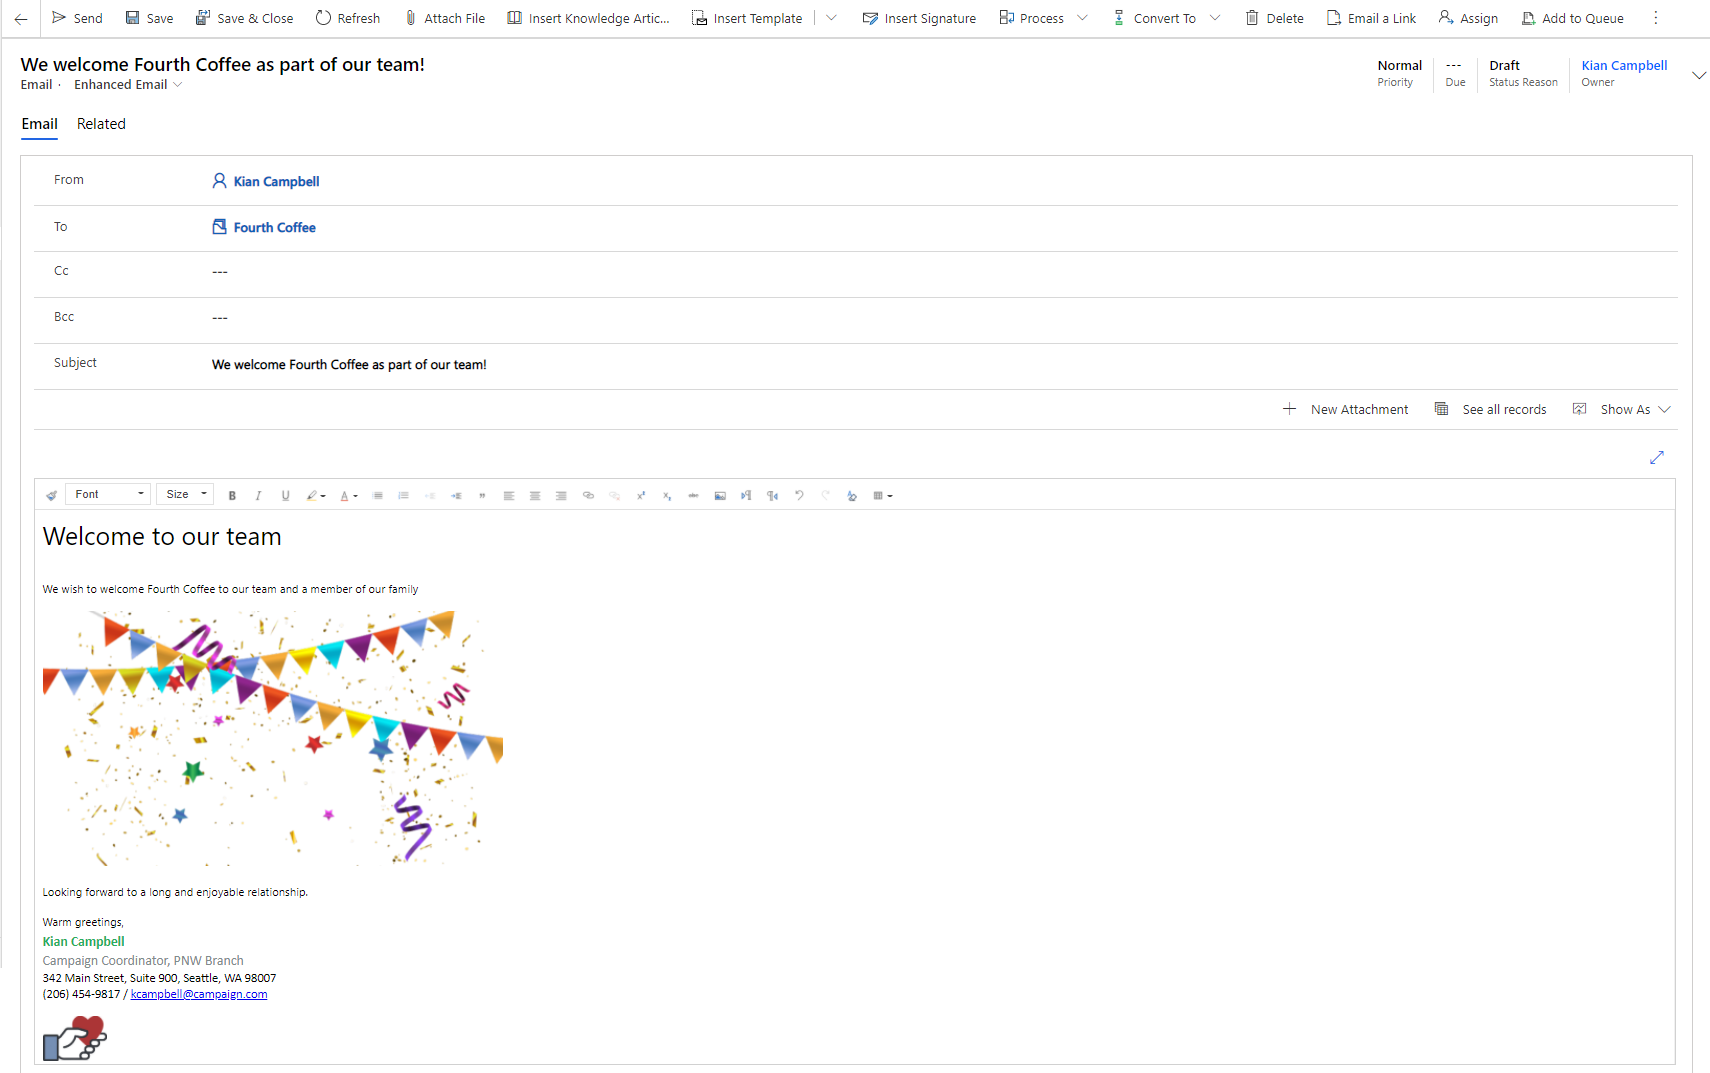The height and width of the screenshot is (1073, 1710).
Task: Click the undo arrow in the editor toolbar
Action: 799,495
